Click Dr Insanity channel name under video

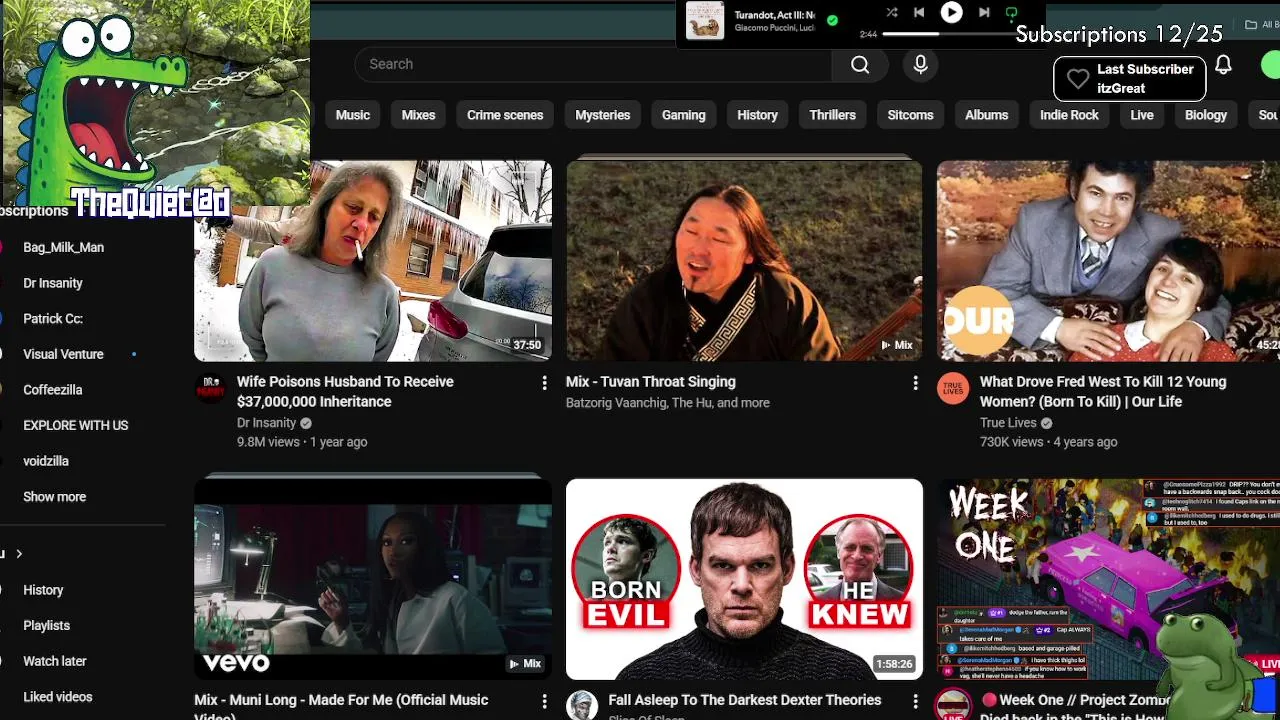pos(266,423)
